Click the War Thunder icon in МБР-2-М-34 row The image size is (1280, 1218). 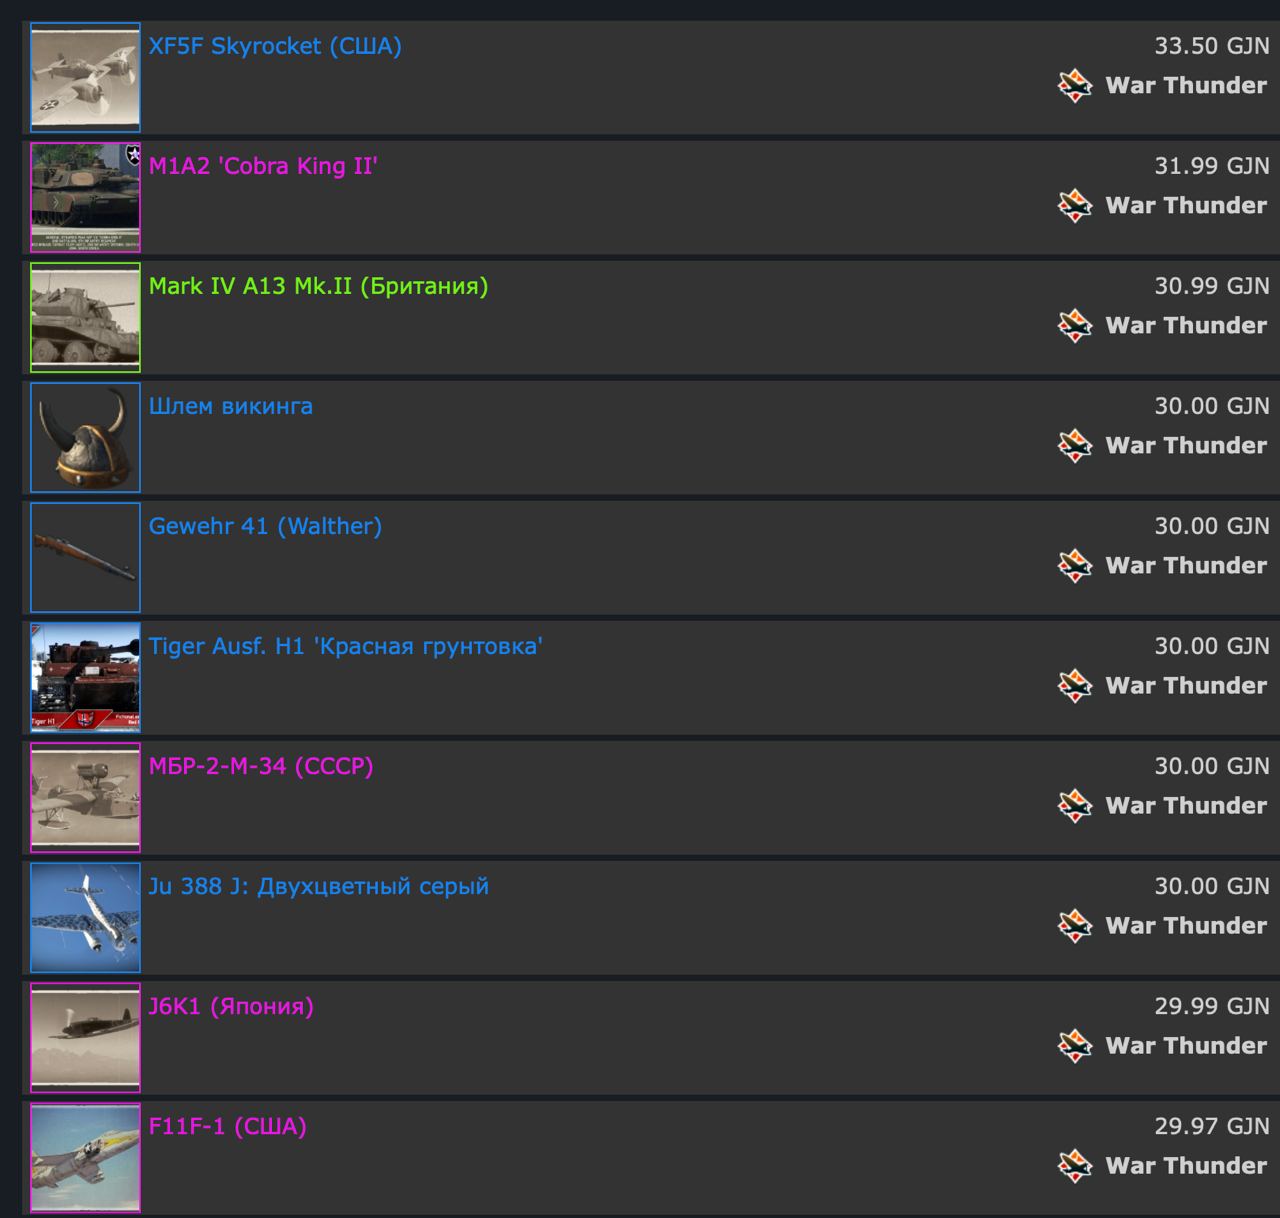pyautogui.click(x=1075, y=806)
